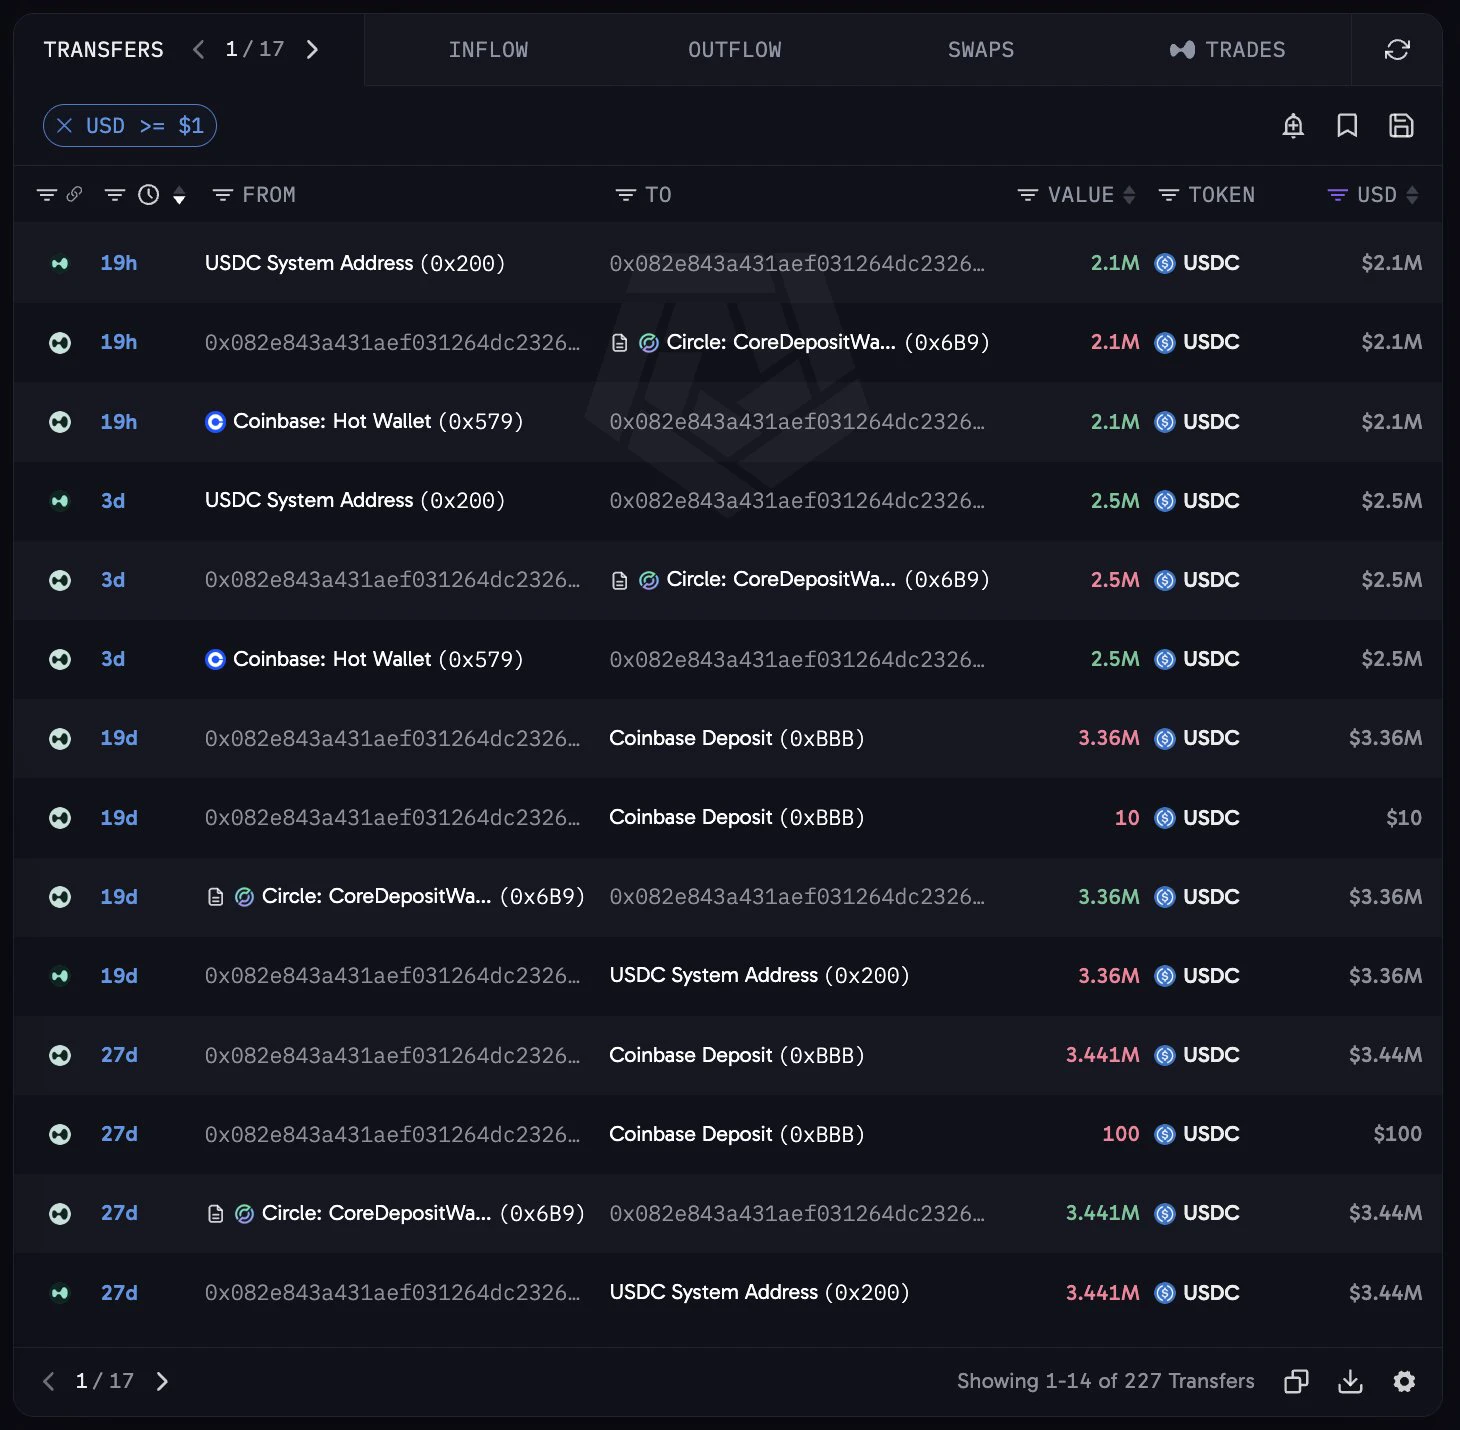Click the contract document icon in 3d Circle row
1460x1430 pixels.
(x=620, y=580)
